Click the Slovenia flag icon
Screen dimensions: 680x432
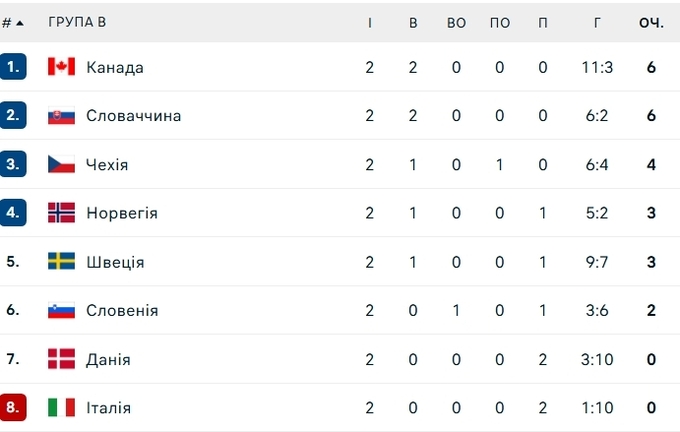coord(61,311)
